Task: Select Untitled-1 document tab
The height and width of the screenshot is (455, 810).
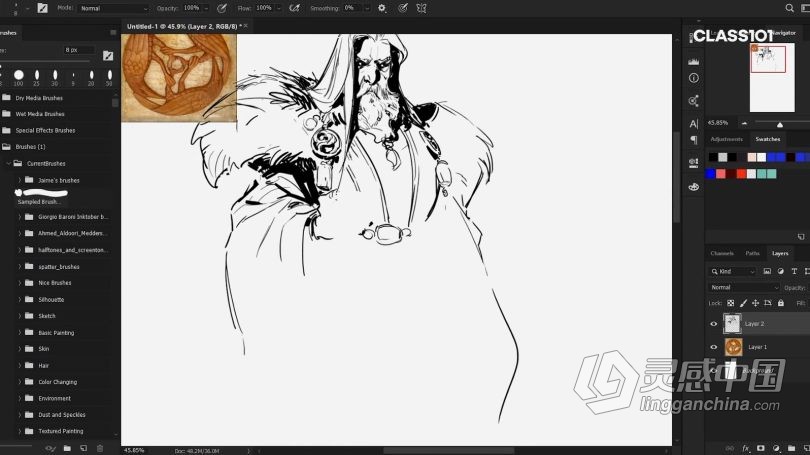Action: pos(183,26)
